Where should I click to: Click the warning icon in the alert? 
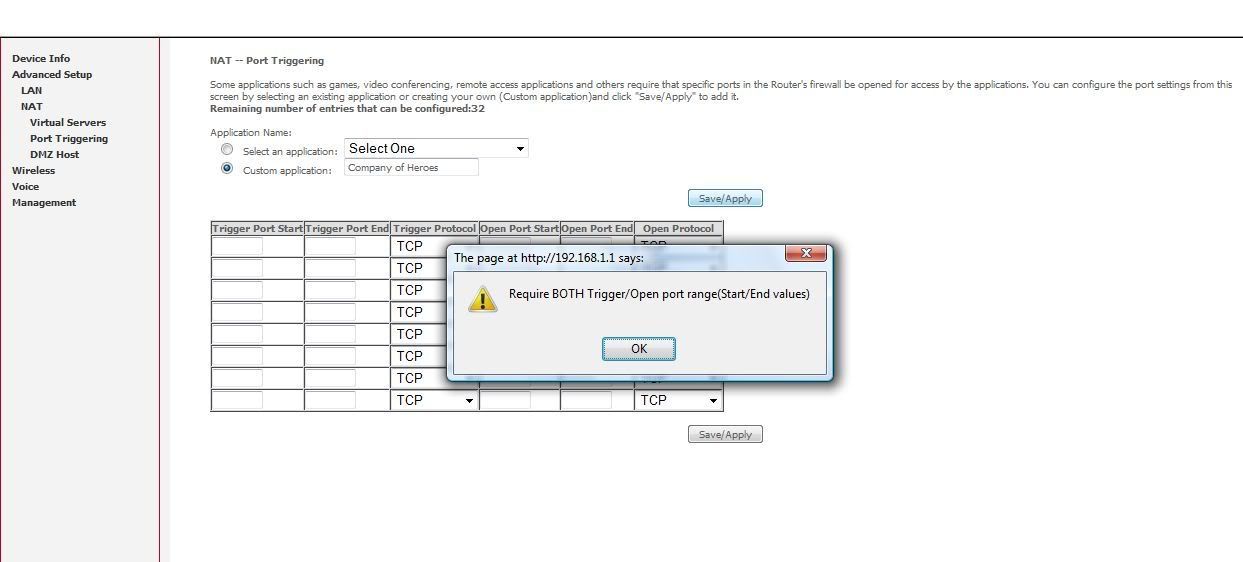coord(482,299)
